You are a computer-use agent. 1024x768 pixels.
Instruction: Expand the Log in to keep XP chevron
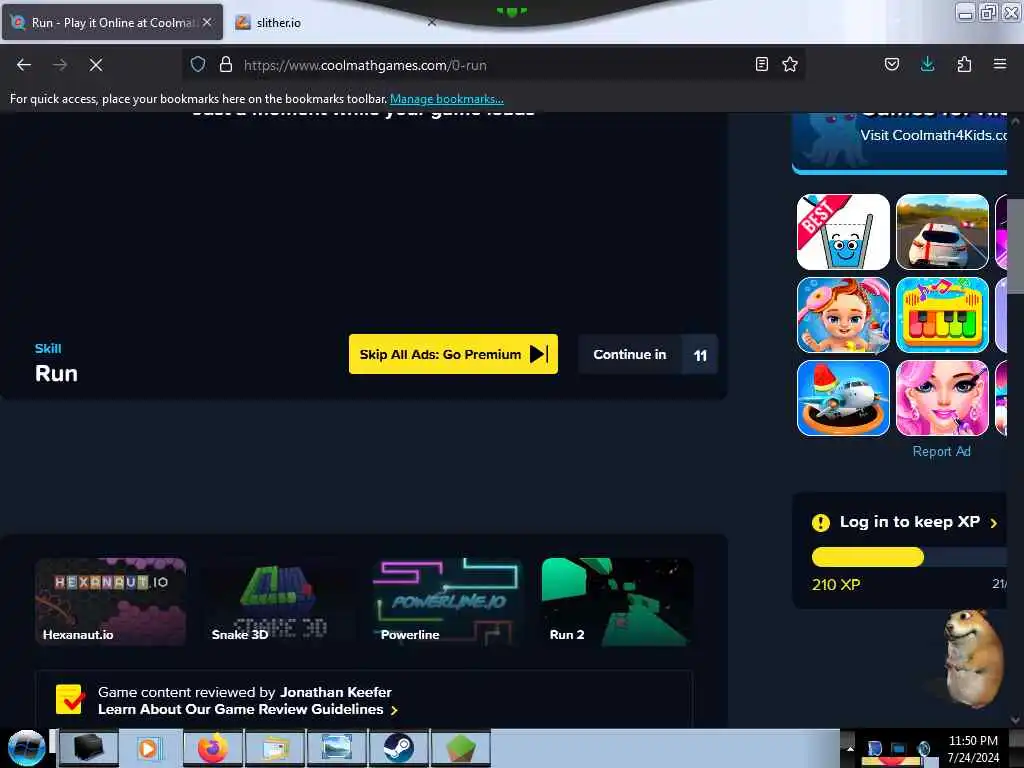(x=993, y=523)
